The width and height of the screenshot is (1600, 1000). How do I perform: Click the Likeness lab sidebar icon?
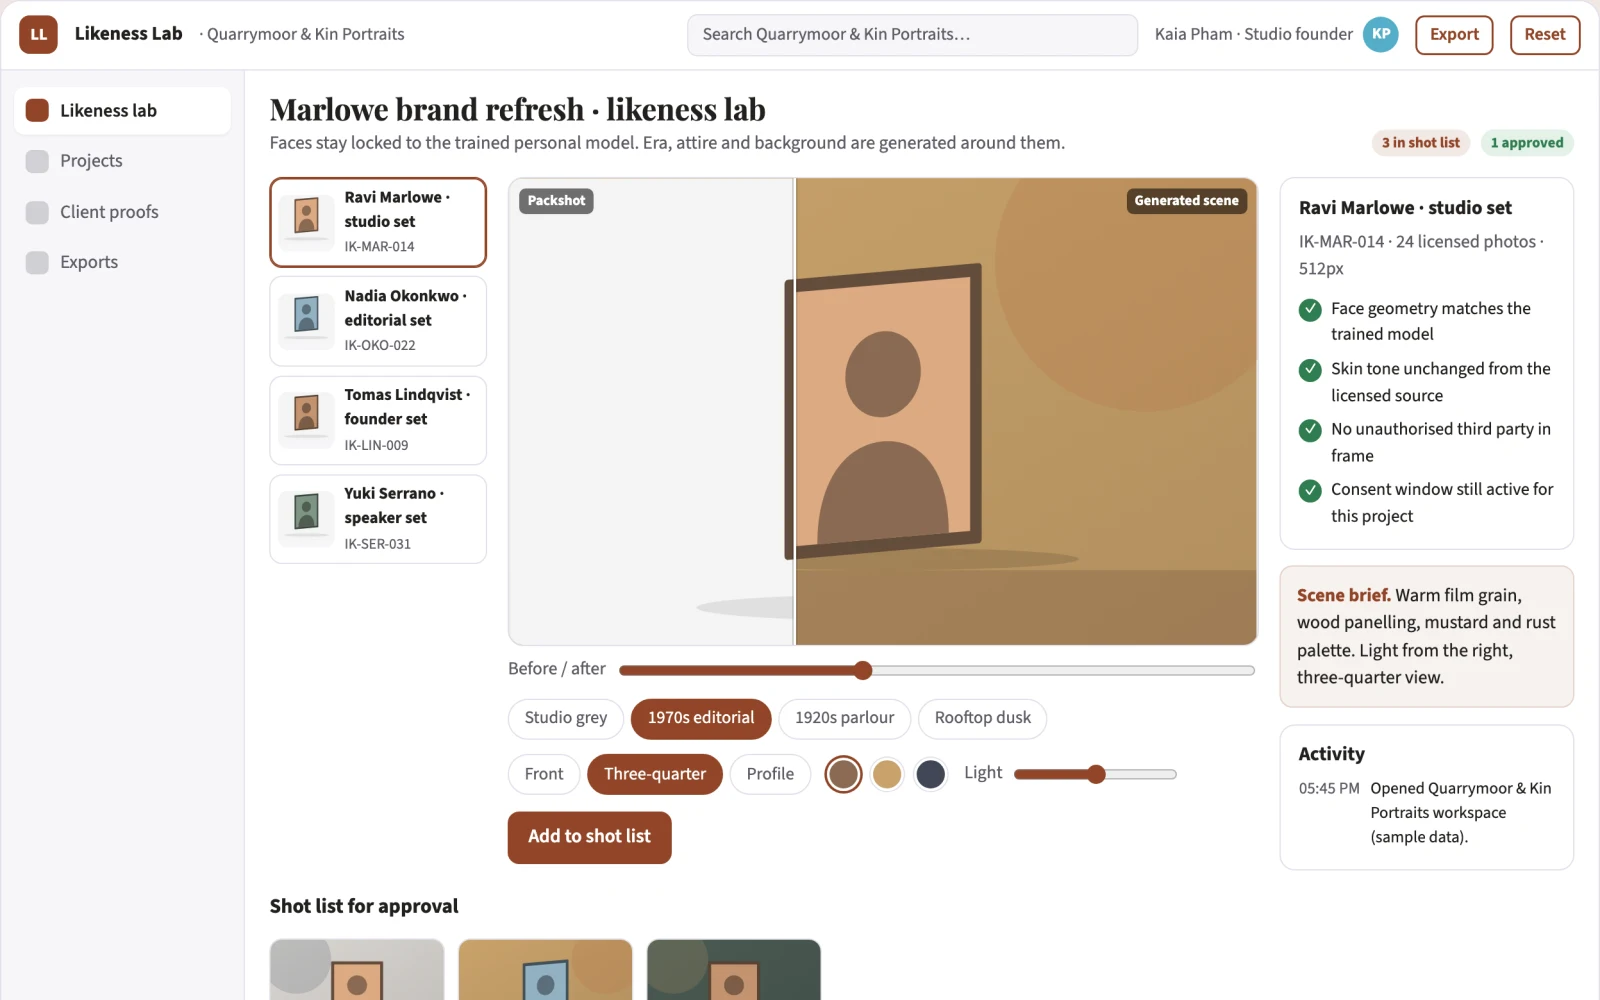pyautogui.click(x=37, y=110)
